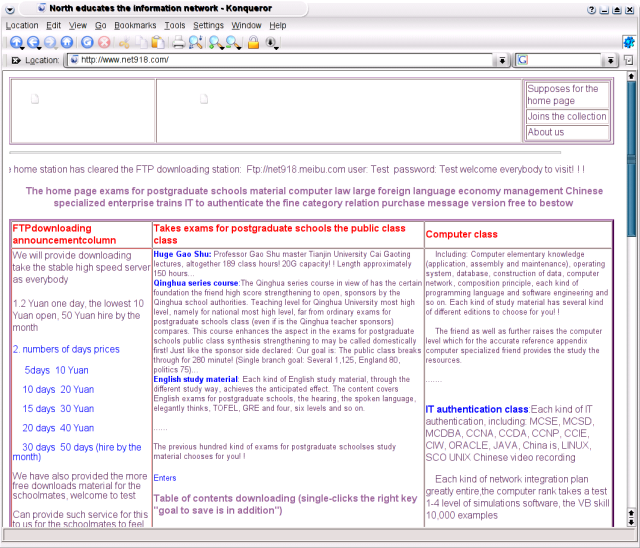Open the Bookmarks menu
Image resolution: width=640 pixels, height=548 pixels.
click(135, 25)
